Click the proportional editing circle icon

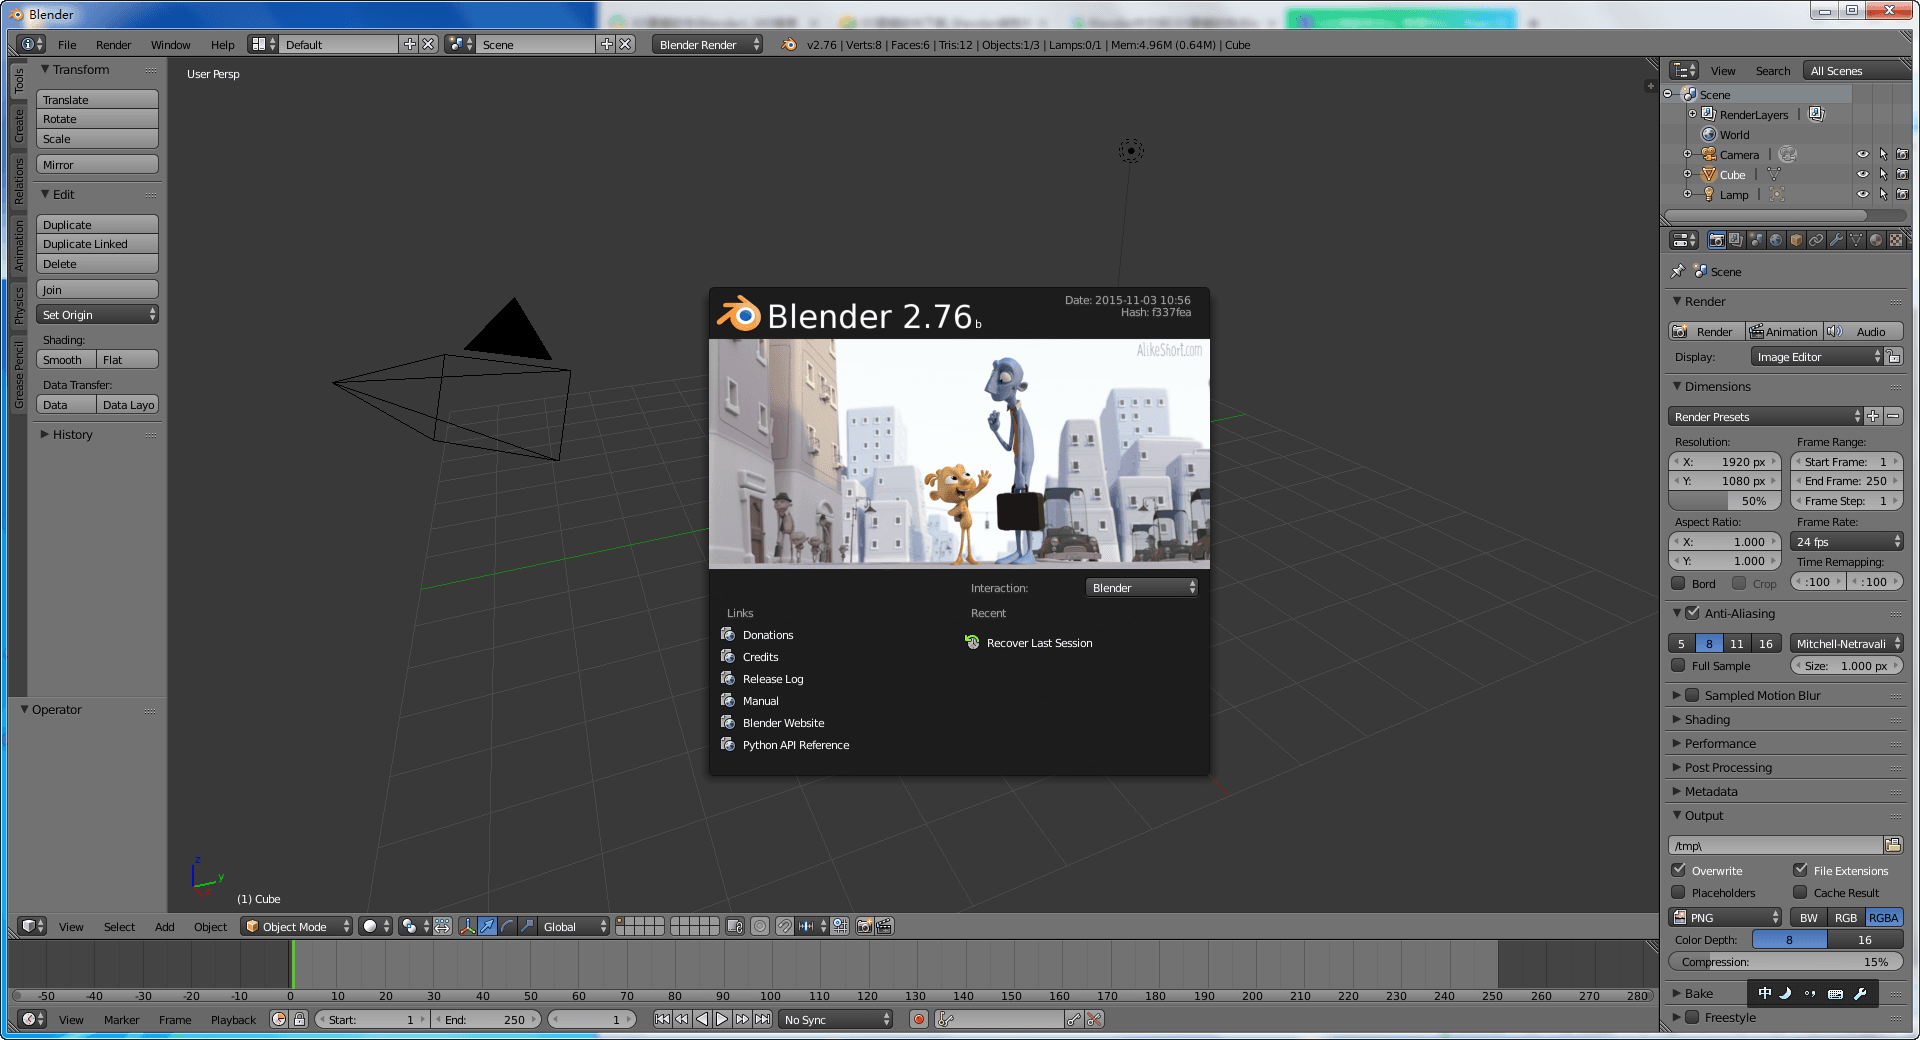[760, 926]
